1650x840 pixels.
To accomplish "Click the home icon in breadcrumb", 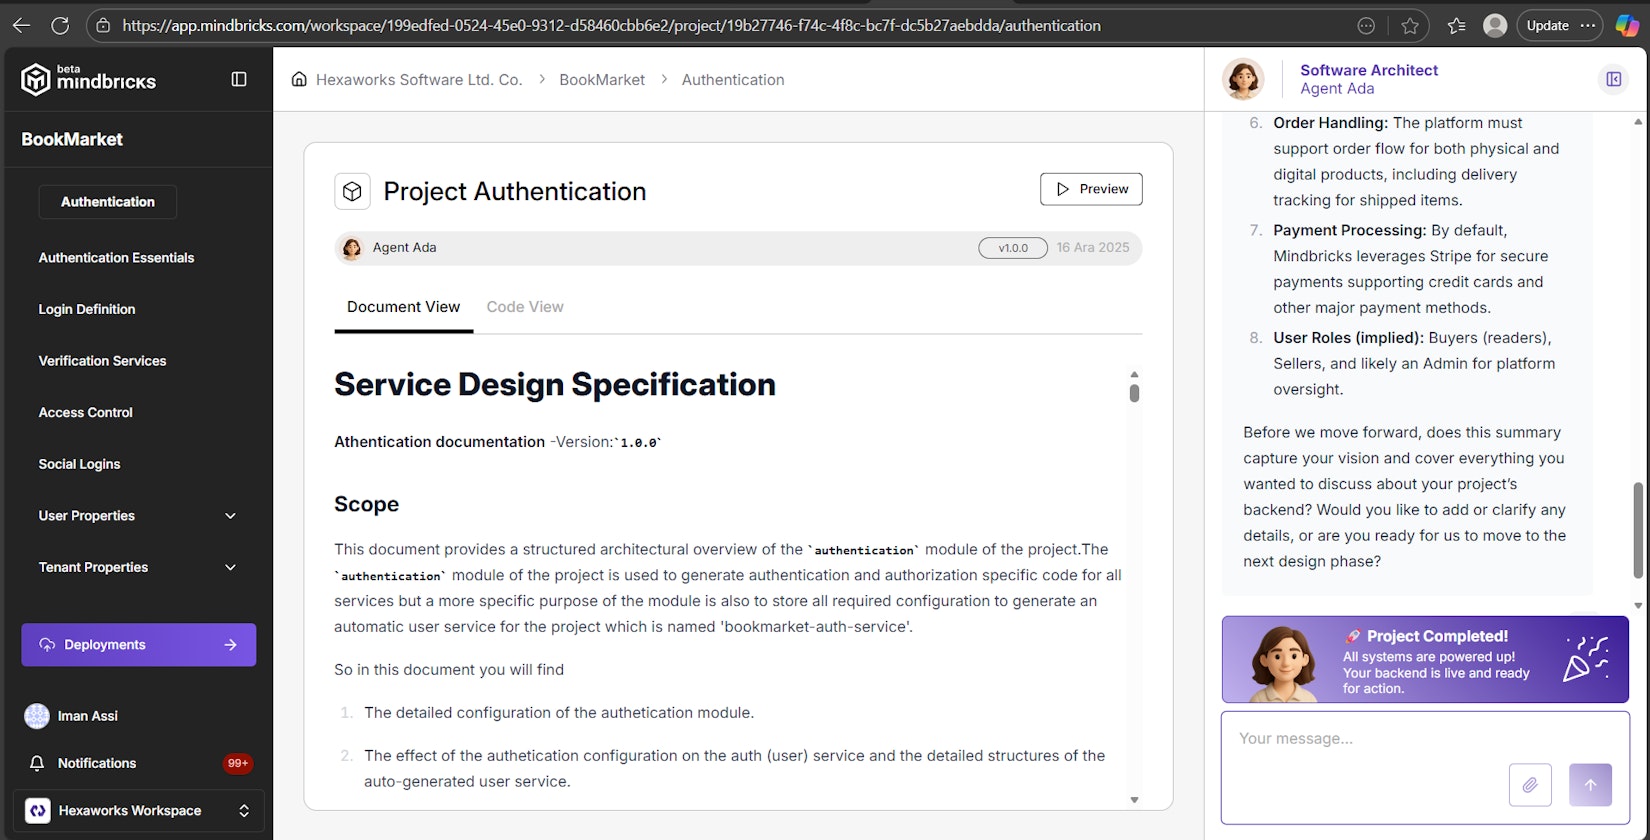I will (x=299, y=79).
